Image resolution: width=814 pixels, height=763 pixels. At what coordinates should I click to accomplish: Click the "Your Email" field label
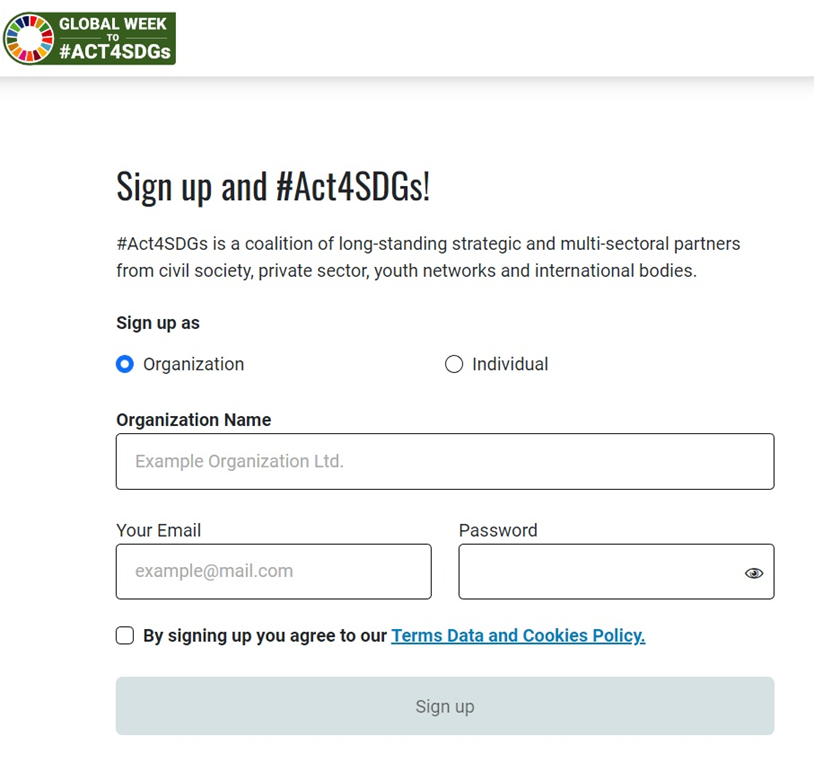(x=158, y=530)
